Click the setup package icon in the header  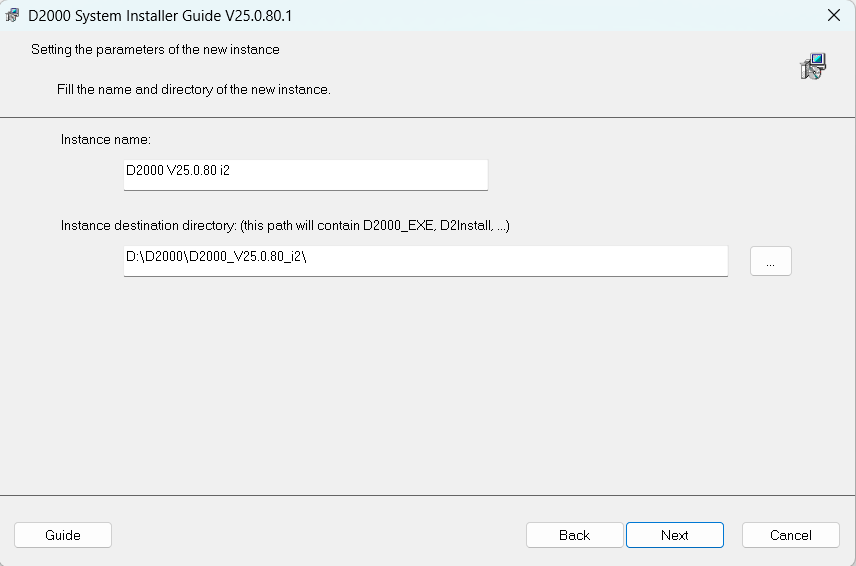pyautogui.click(x=812, y=67)
